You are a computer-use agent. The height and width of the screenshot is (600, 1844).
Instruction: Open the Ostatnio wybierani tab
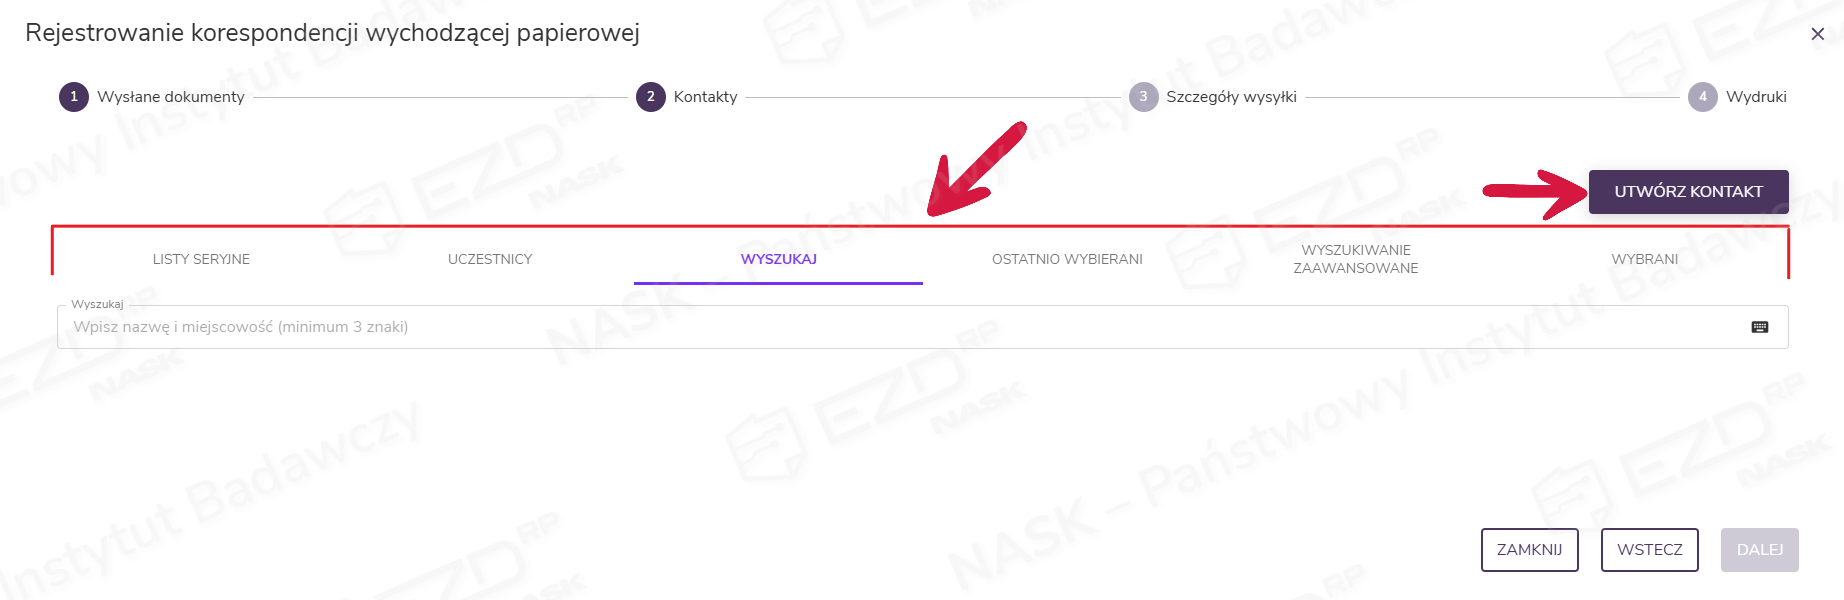(1067, 259)
